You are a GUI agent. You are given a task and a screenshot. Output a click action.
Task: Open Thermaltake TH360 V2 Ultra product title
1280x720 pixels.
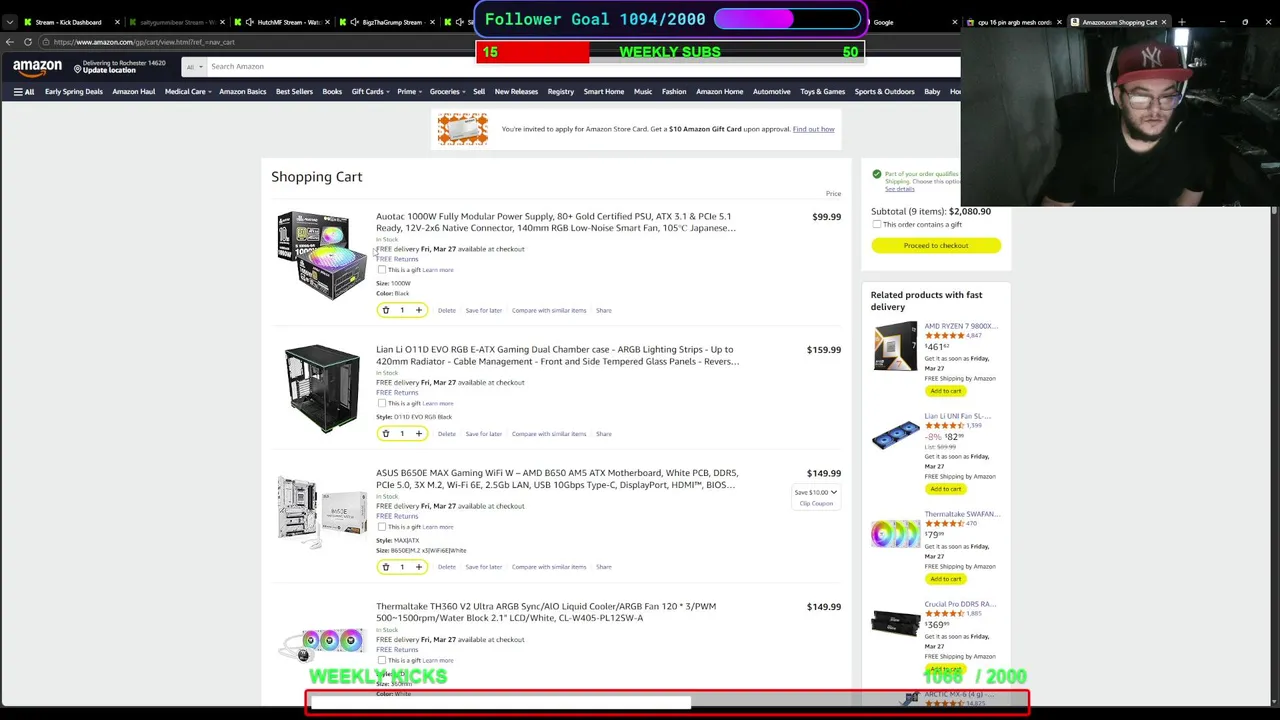[x=546, y=612]
